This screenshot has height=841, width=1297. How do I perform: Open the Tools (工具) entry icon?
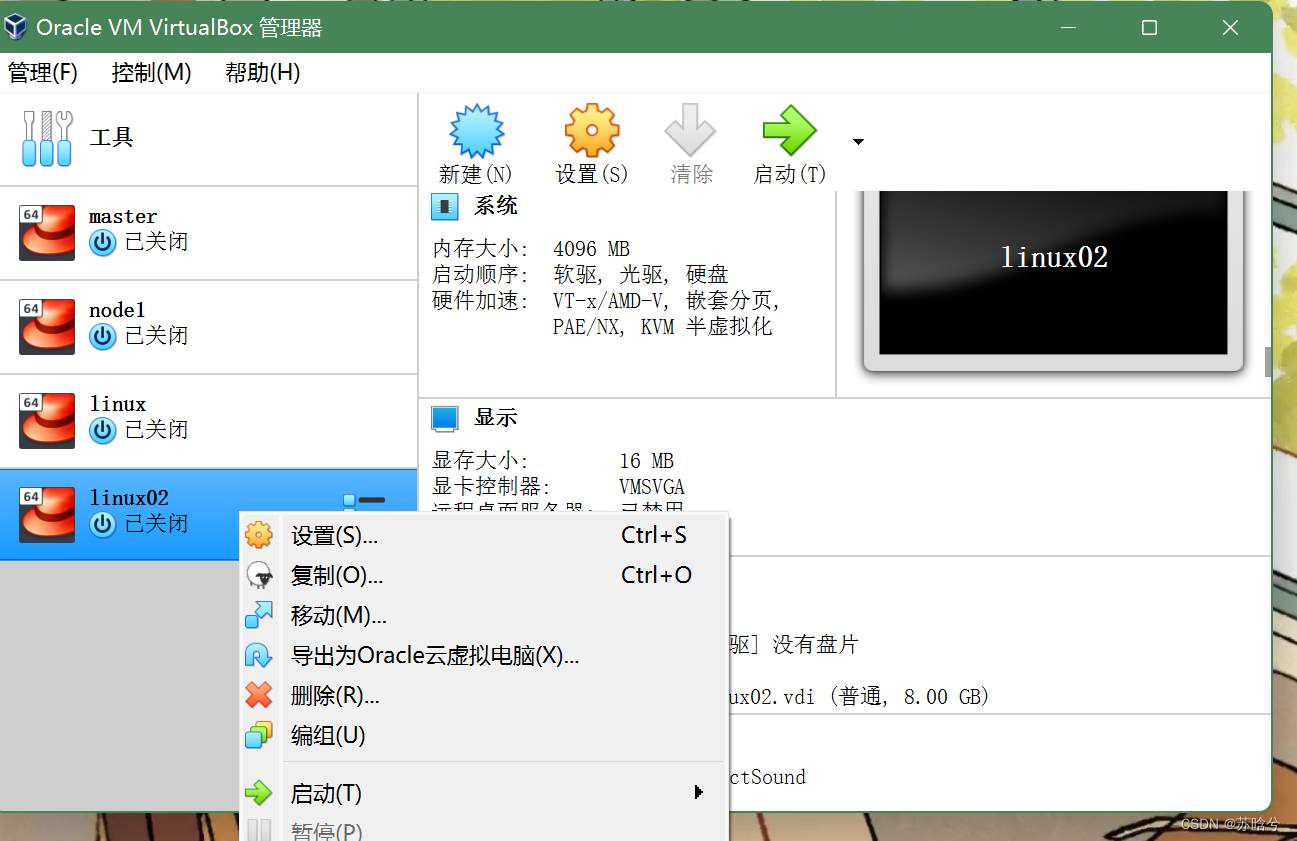(x=47, y=138)
